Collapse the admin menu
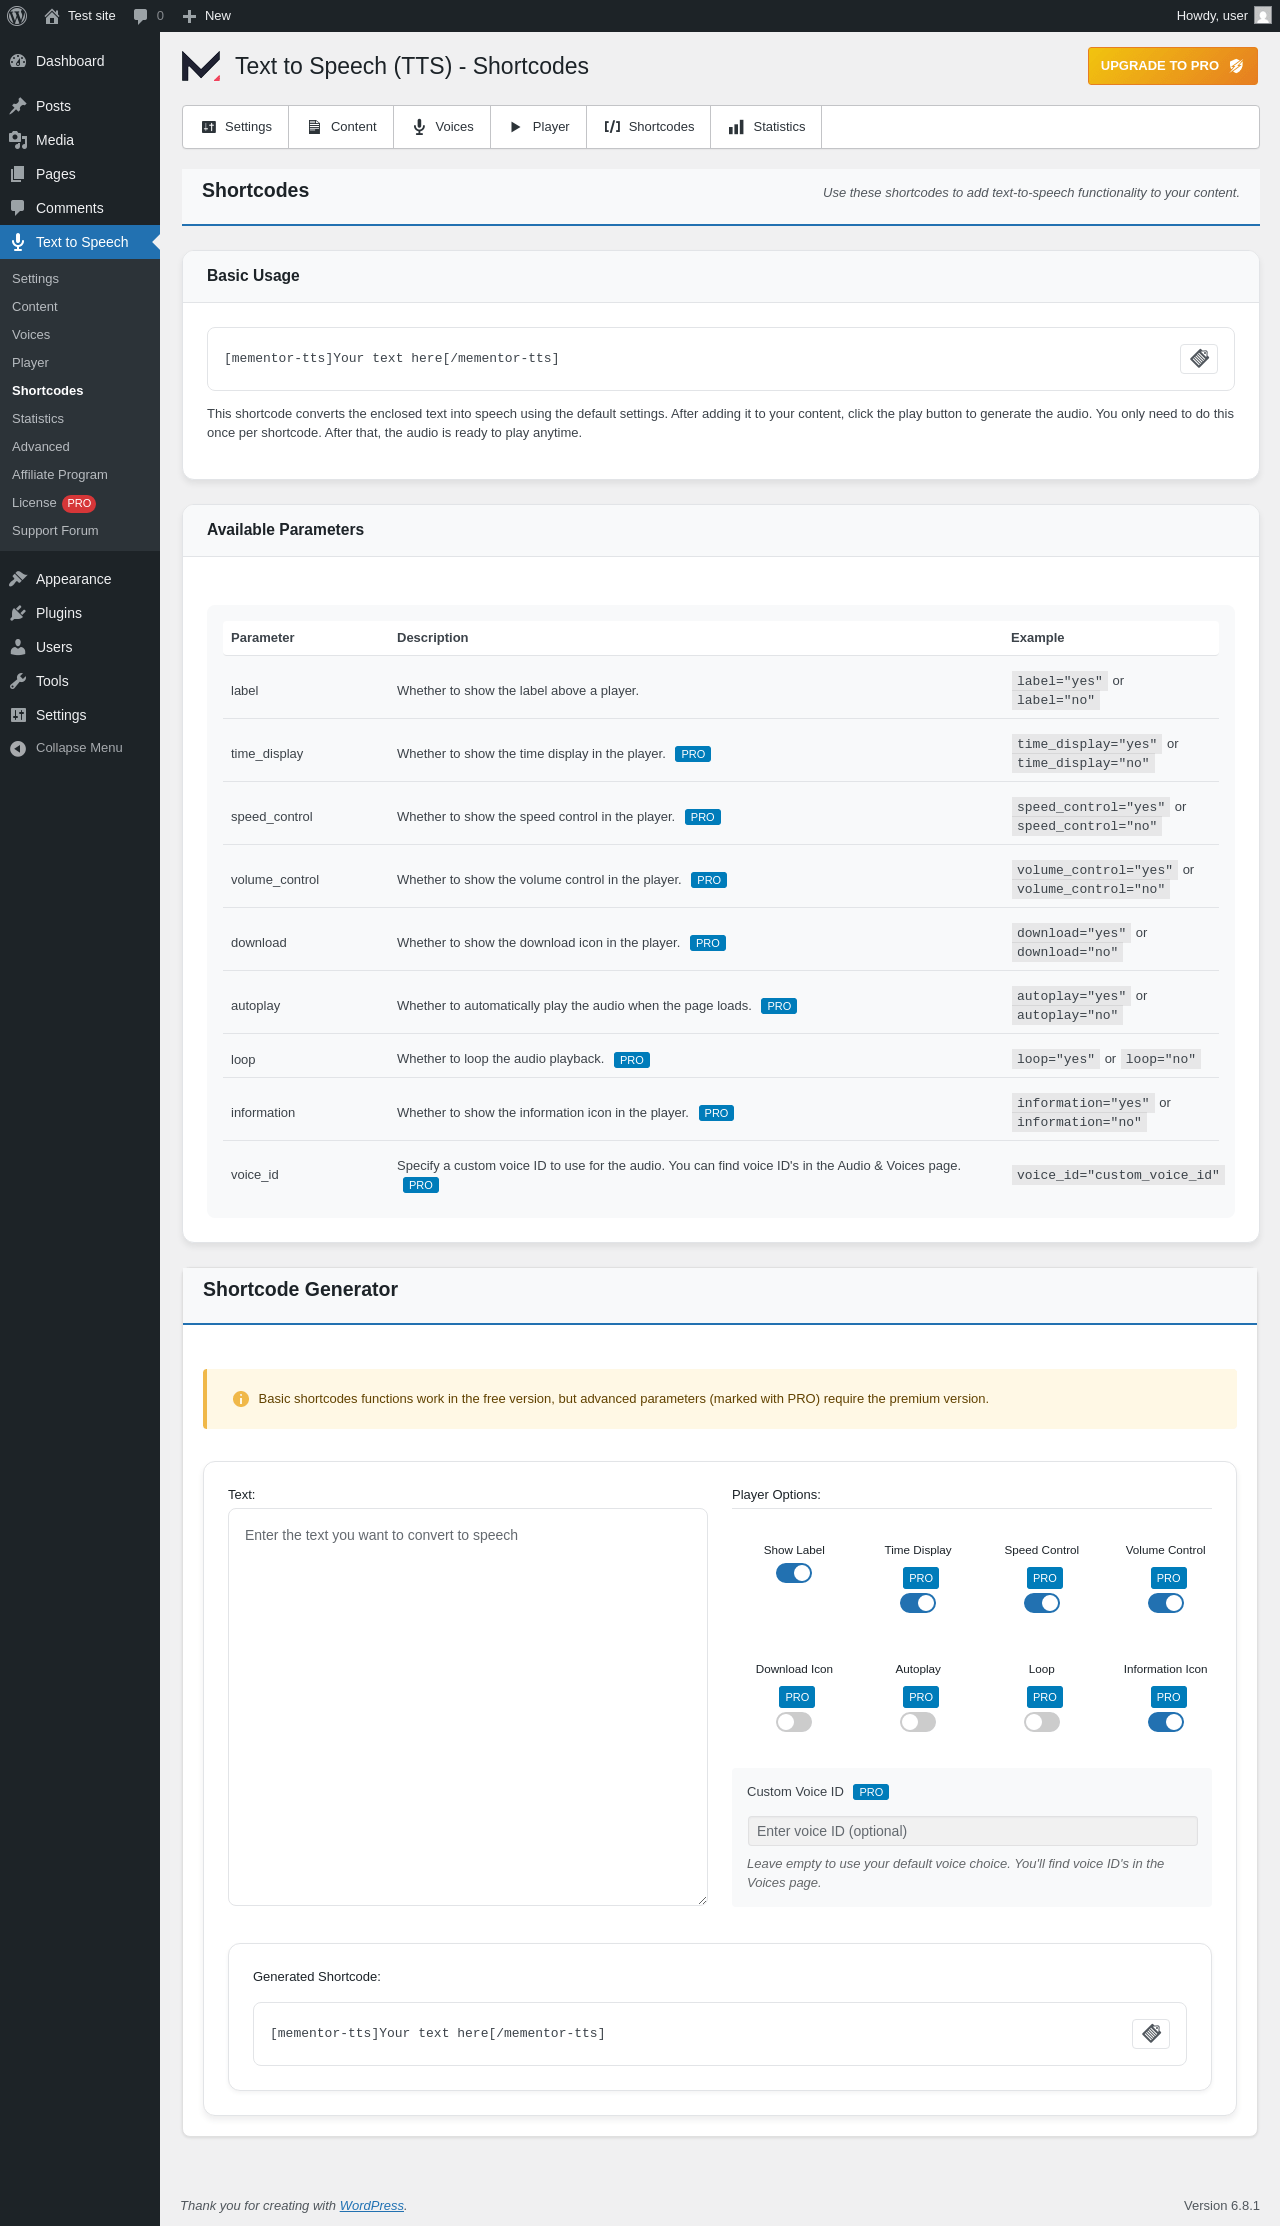 (80, 748)
